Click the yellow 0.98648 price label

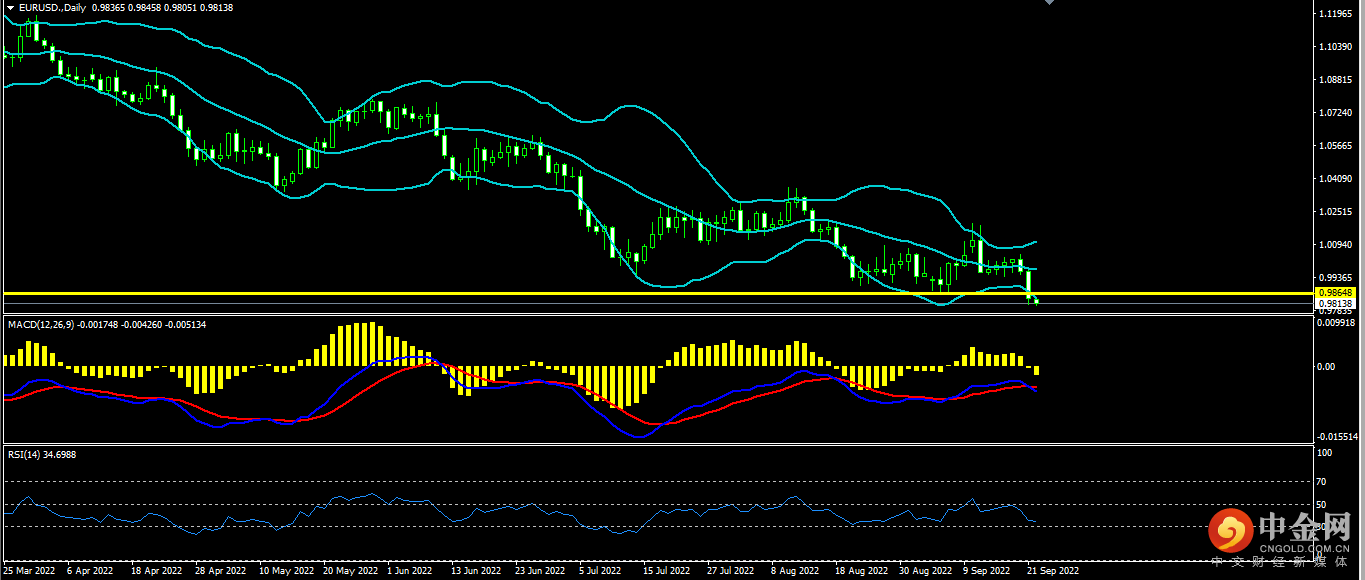(x=1335, y=293)
